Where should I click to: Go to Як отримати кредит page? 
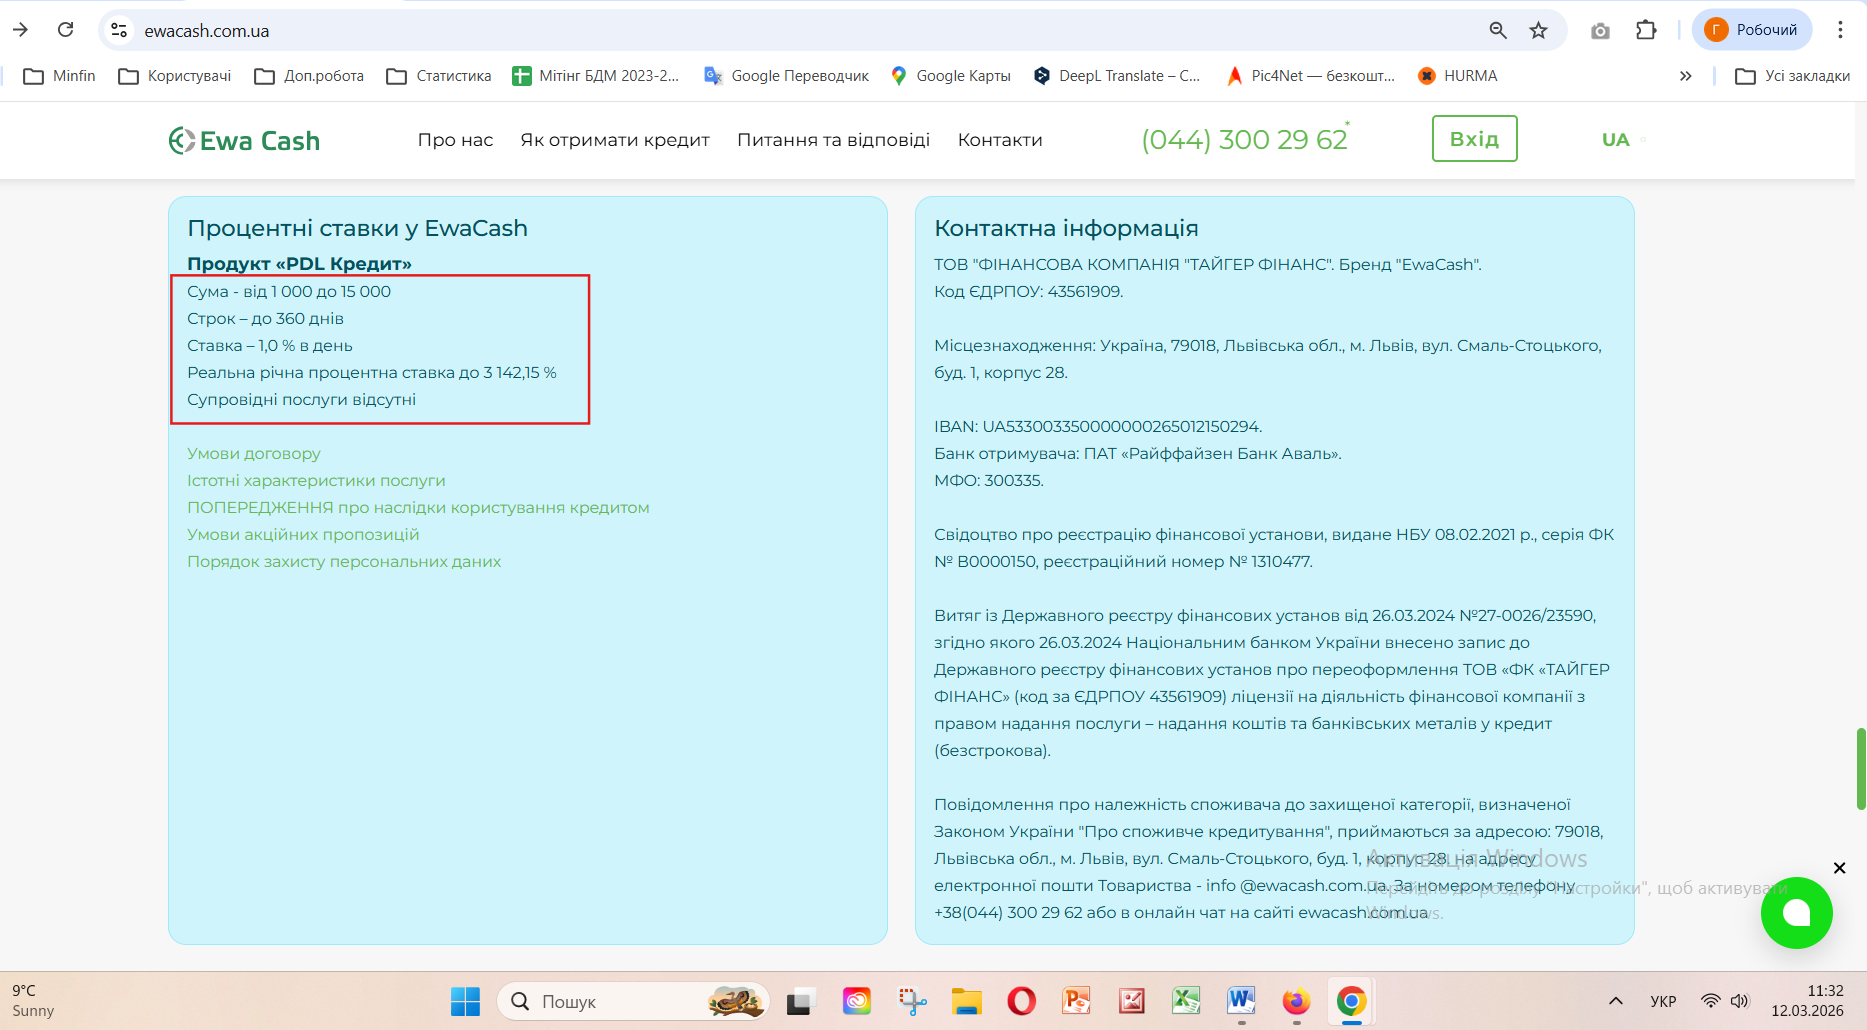tap(615, 140)
